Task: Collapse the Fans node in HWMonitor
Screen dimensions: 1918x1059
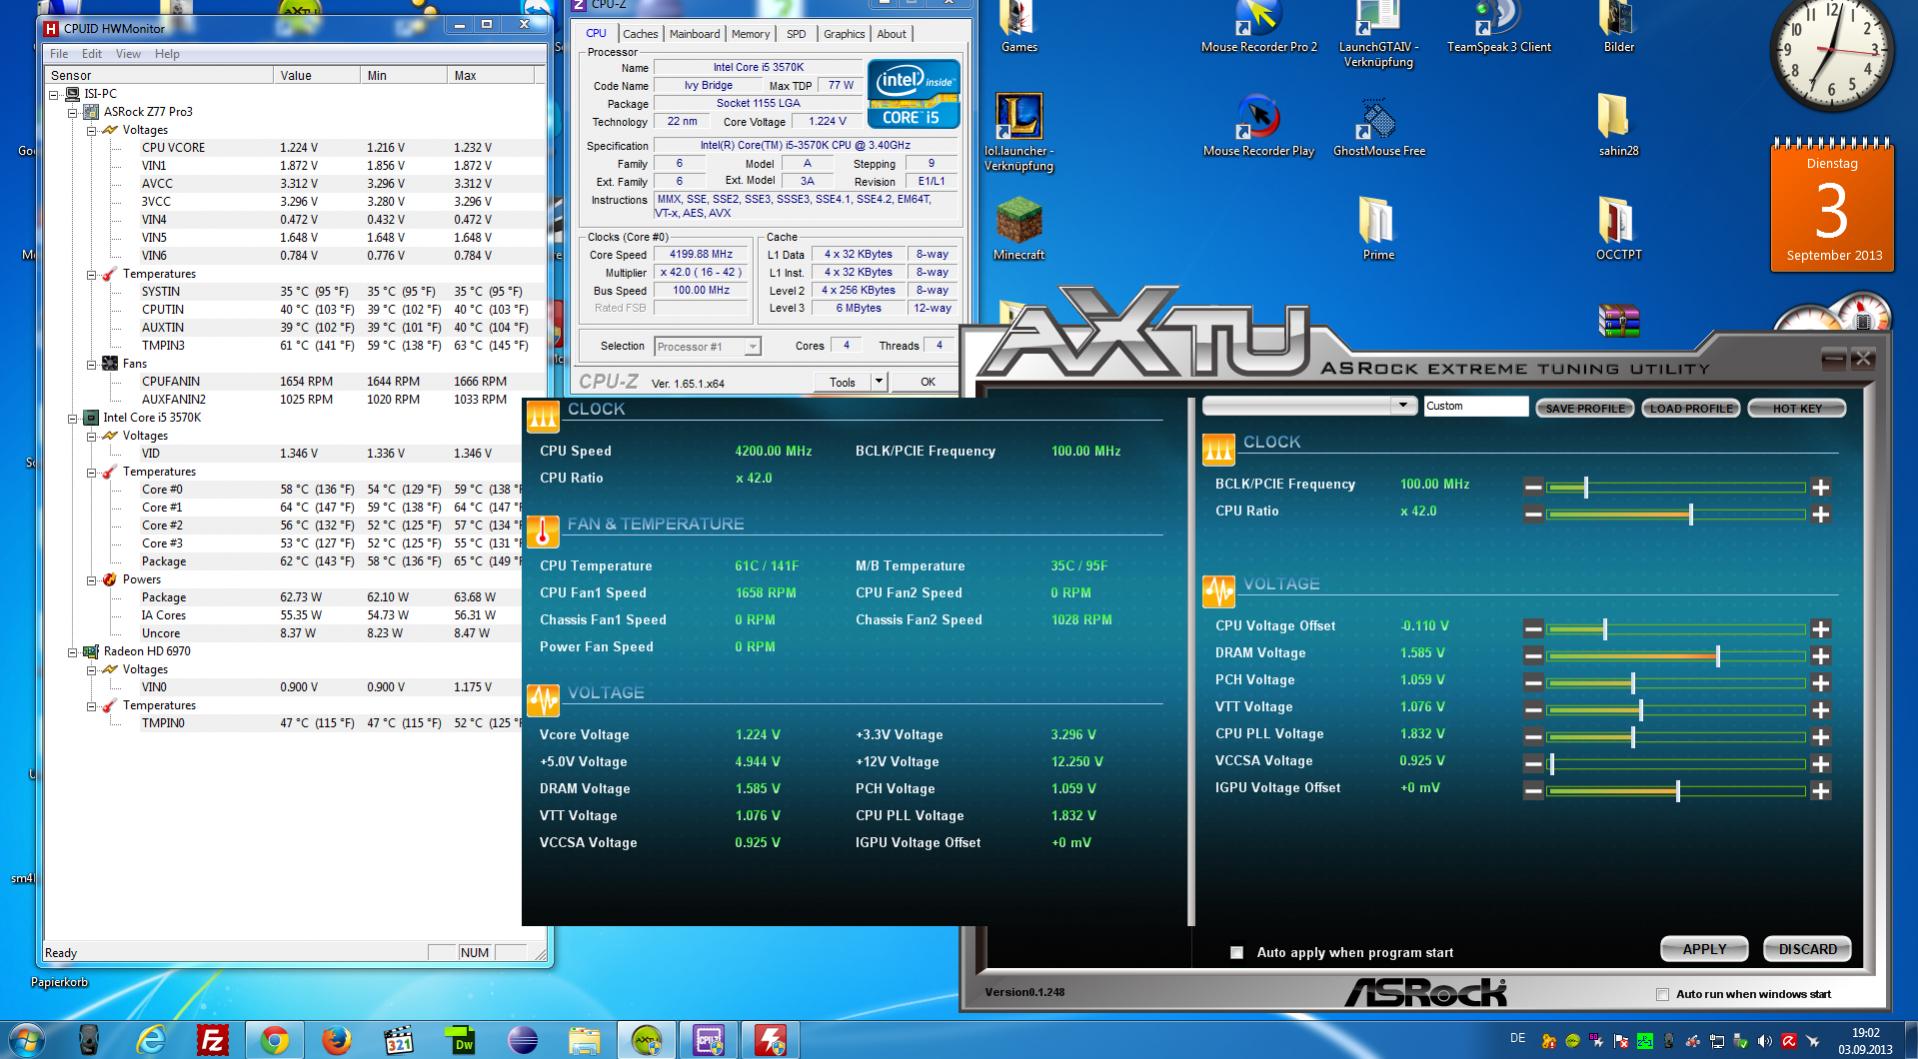Action: point(91,364)
